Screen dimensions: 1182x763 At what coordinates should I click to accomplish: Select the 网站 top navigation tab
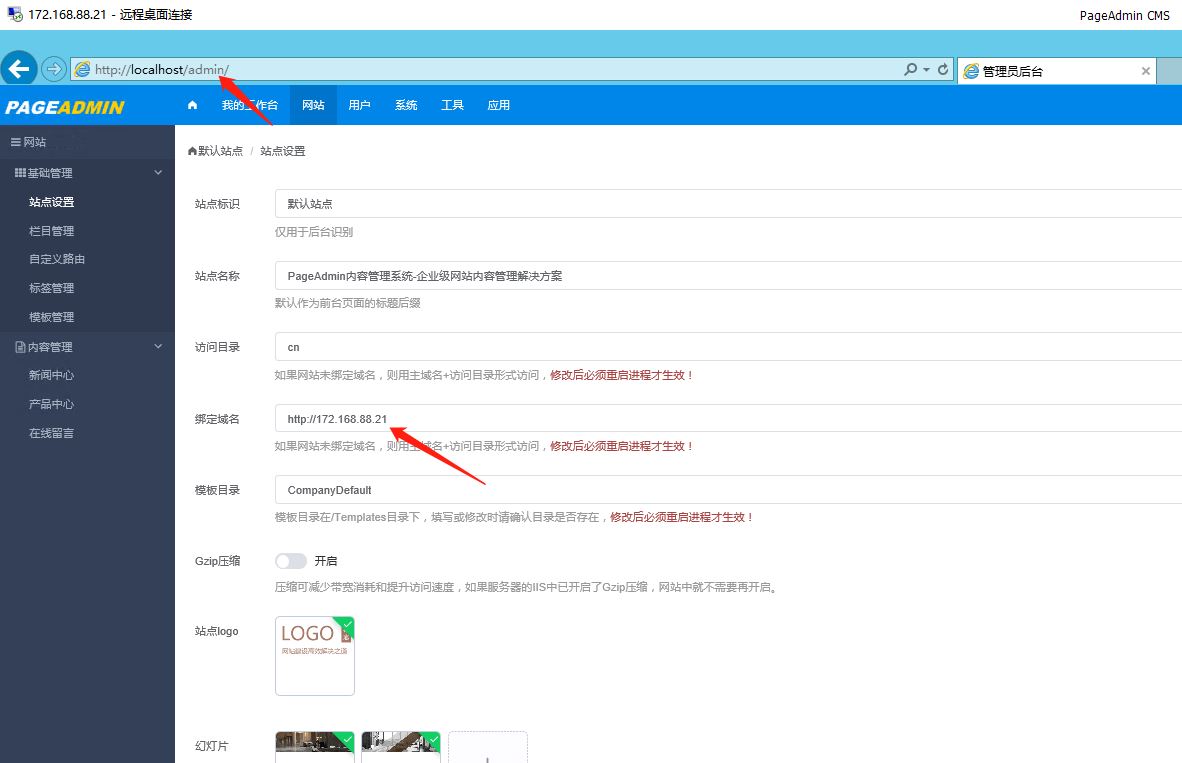coord(314,105)
